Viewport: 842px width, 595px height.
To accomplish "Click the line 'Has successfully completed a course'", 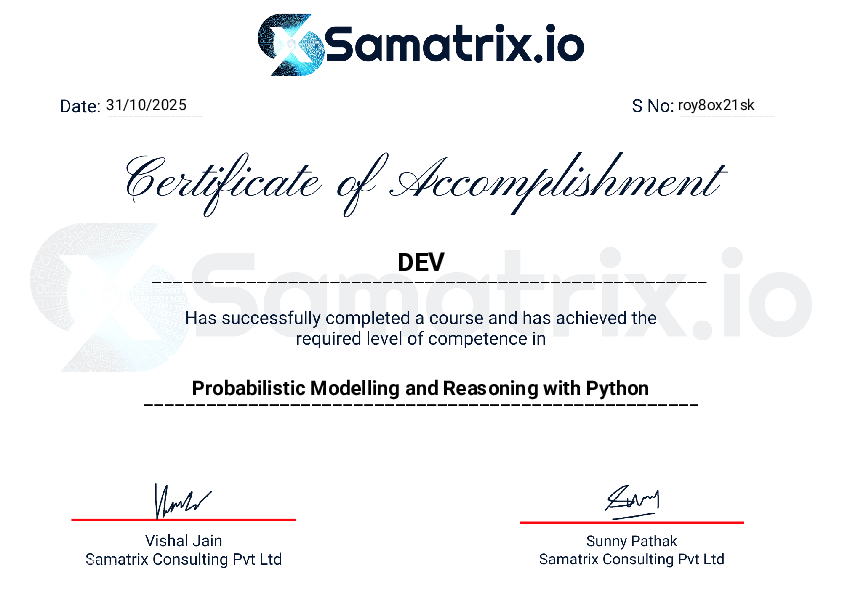I will pyautogui.click(x=420, y=318).
